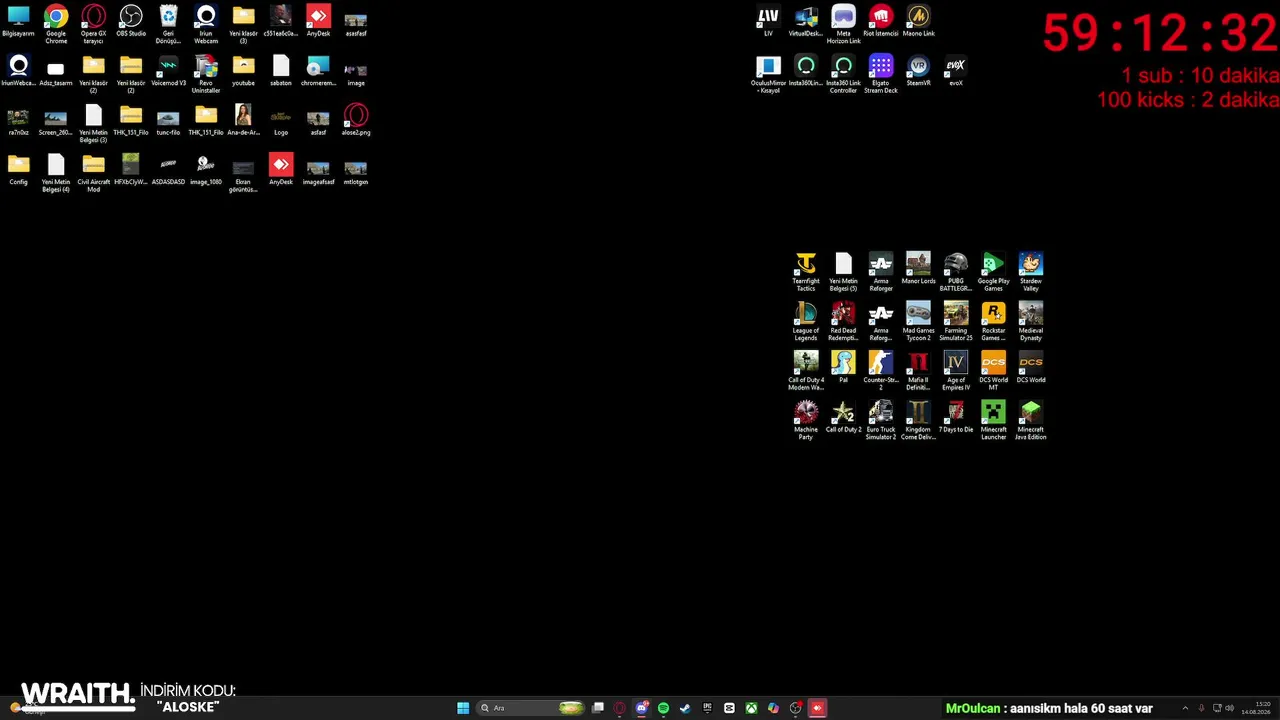Image resolution: width=1280 pixels, height=720 pixels.
Task: Select the Riot İstemcisi shortcut
Action: (x=881, y=21)
